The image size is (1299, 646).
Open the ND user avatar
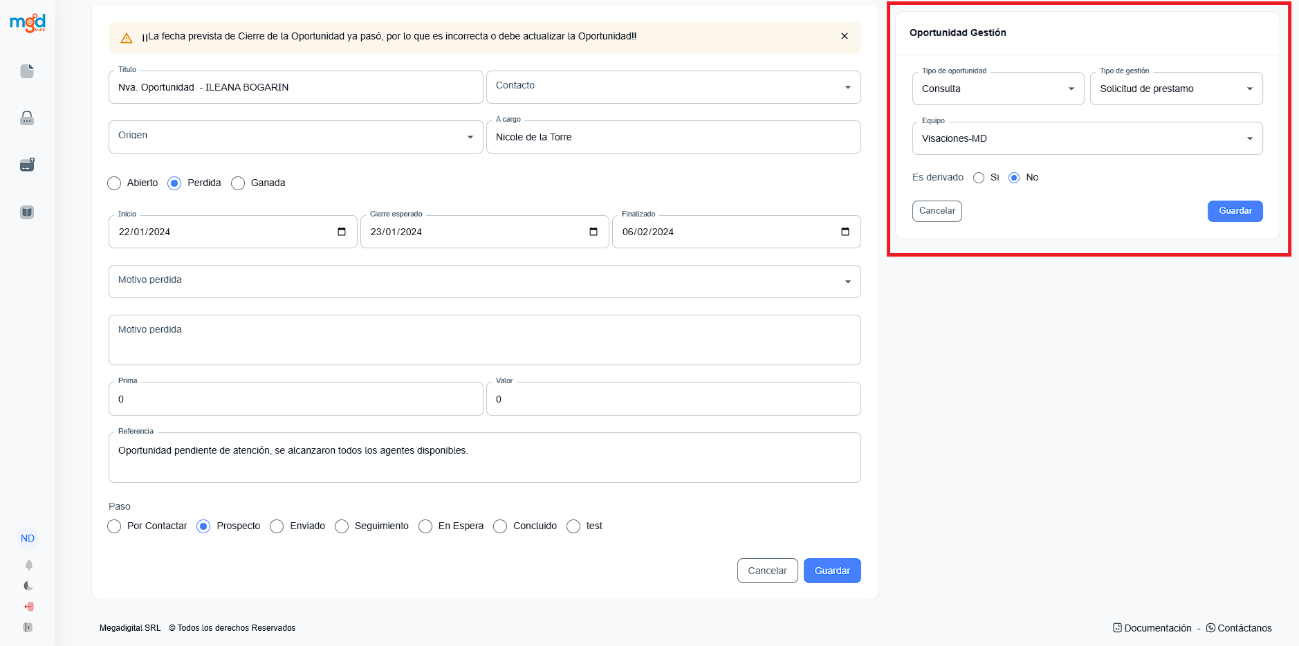pos(28,538)
